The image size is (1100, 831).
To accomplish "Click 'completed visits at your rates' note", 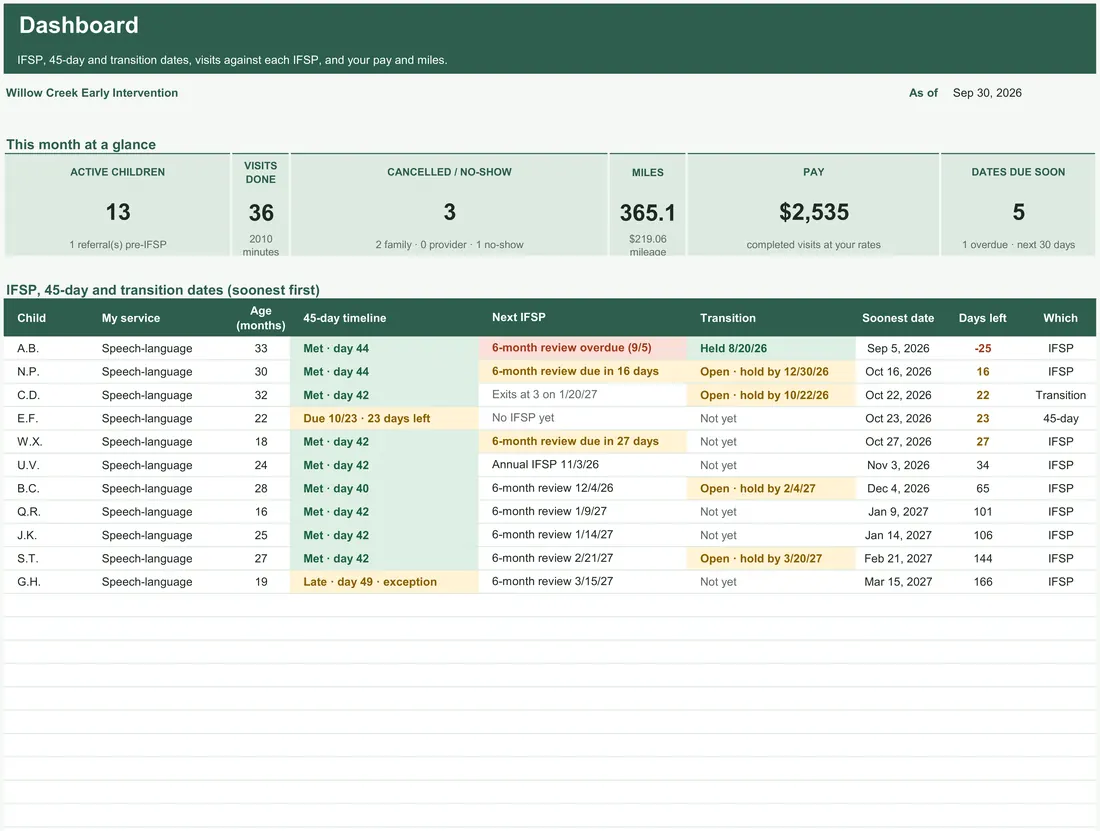I will [814, 245].
